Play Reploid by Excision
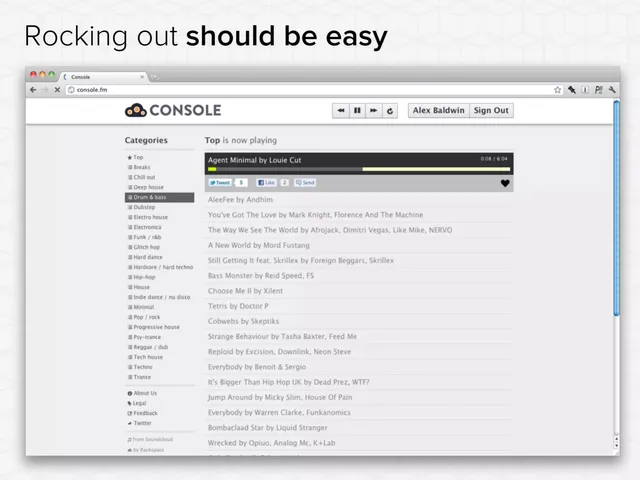This screenshot has width=640, height=480. click(x=359, y=351)
